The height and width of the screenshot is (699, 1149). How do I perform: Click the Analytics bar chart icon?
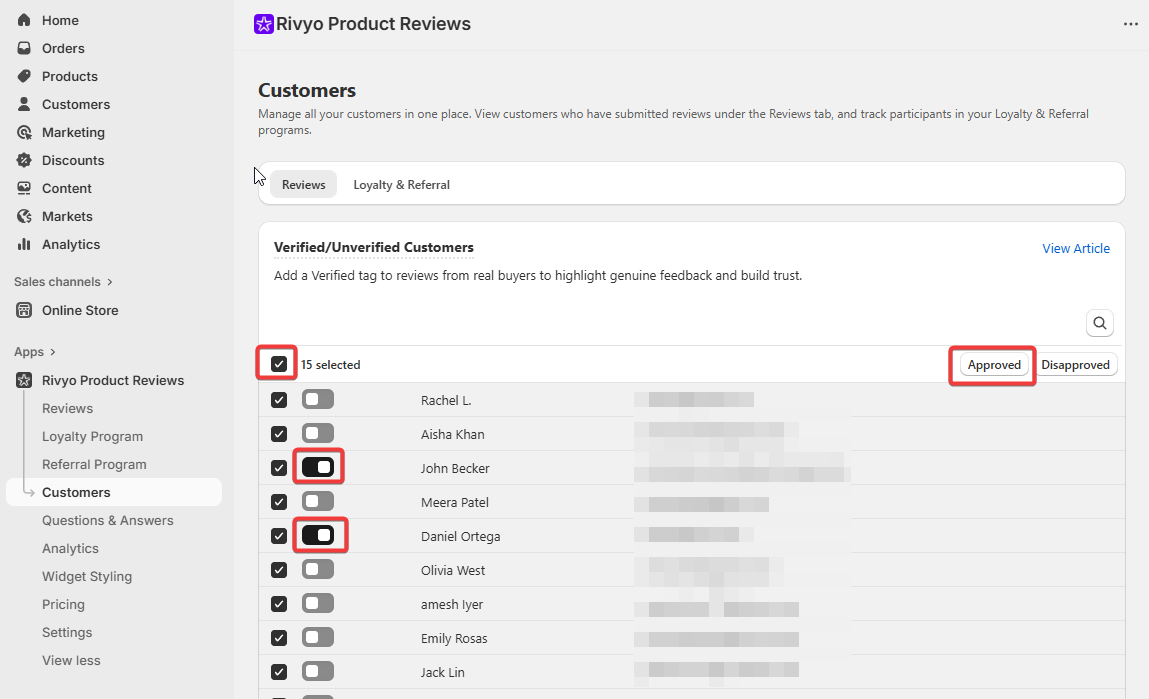[x=24, y=244]
